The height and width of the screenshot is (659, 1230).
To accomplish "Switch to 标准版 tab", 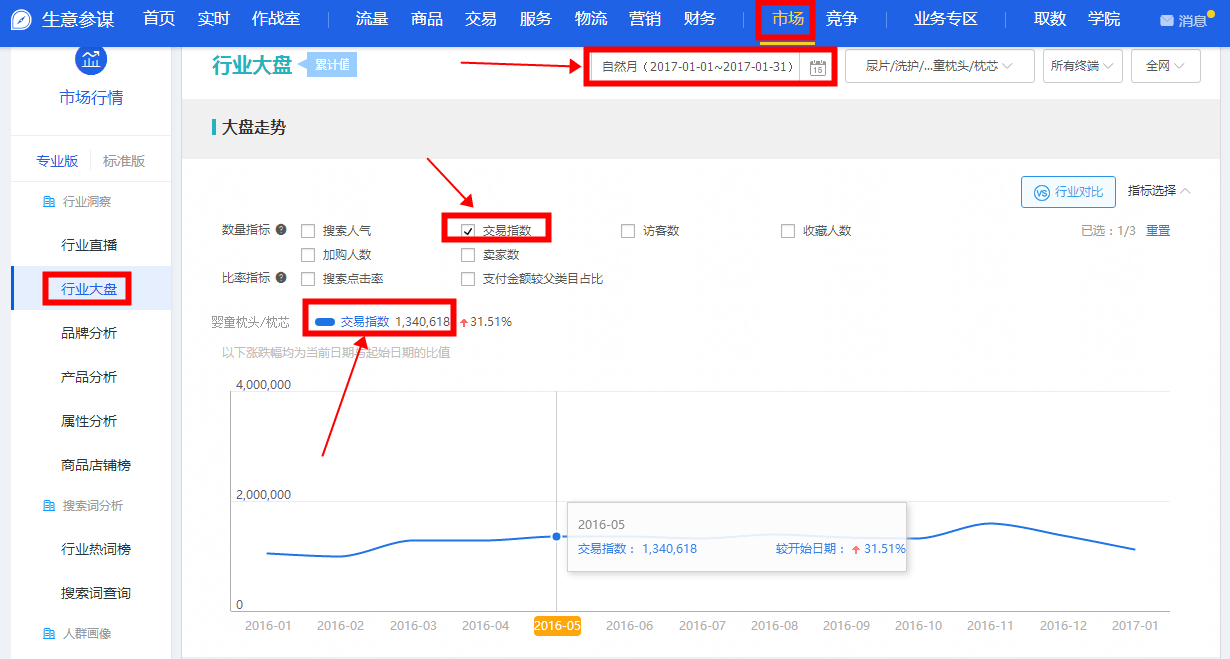I will tap(124, 161).
